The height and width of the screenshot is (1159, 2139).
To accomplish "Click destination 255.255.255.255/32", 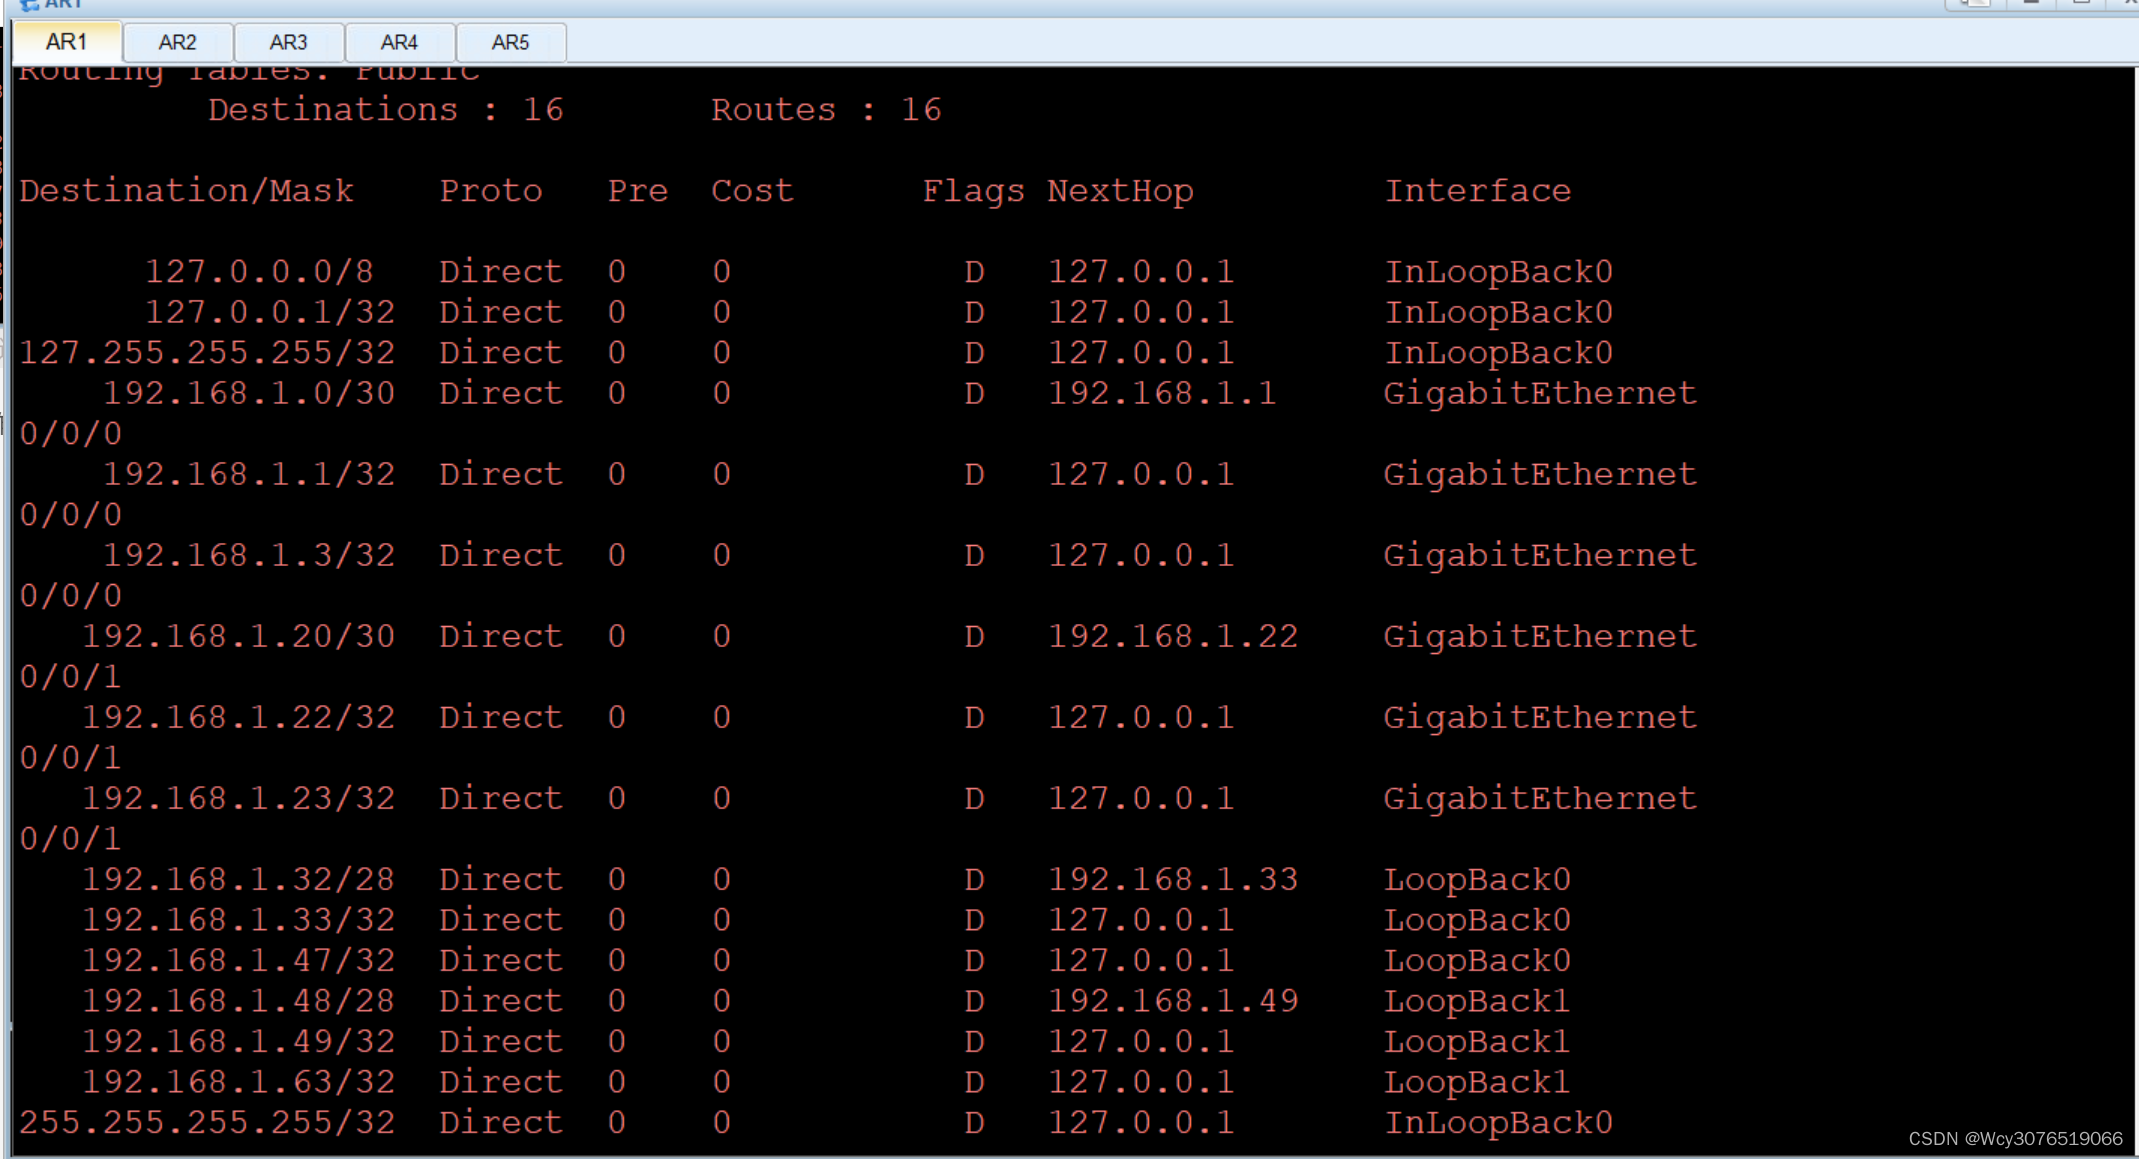I will click(207, 1123).
